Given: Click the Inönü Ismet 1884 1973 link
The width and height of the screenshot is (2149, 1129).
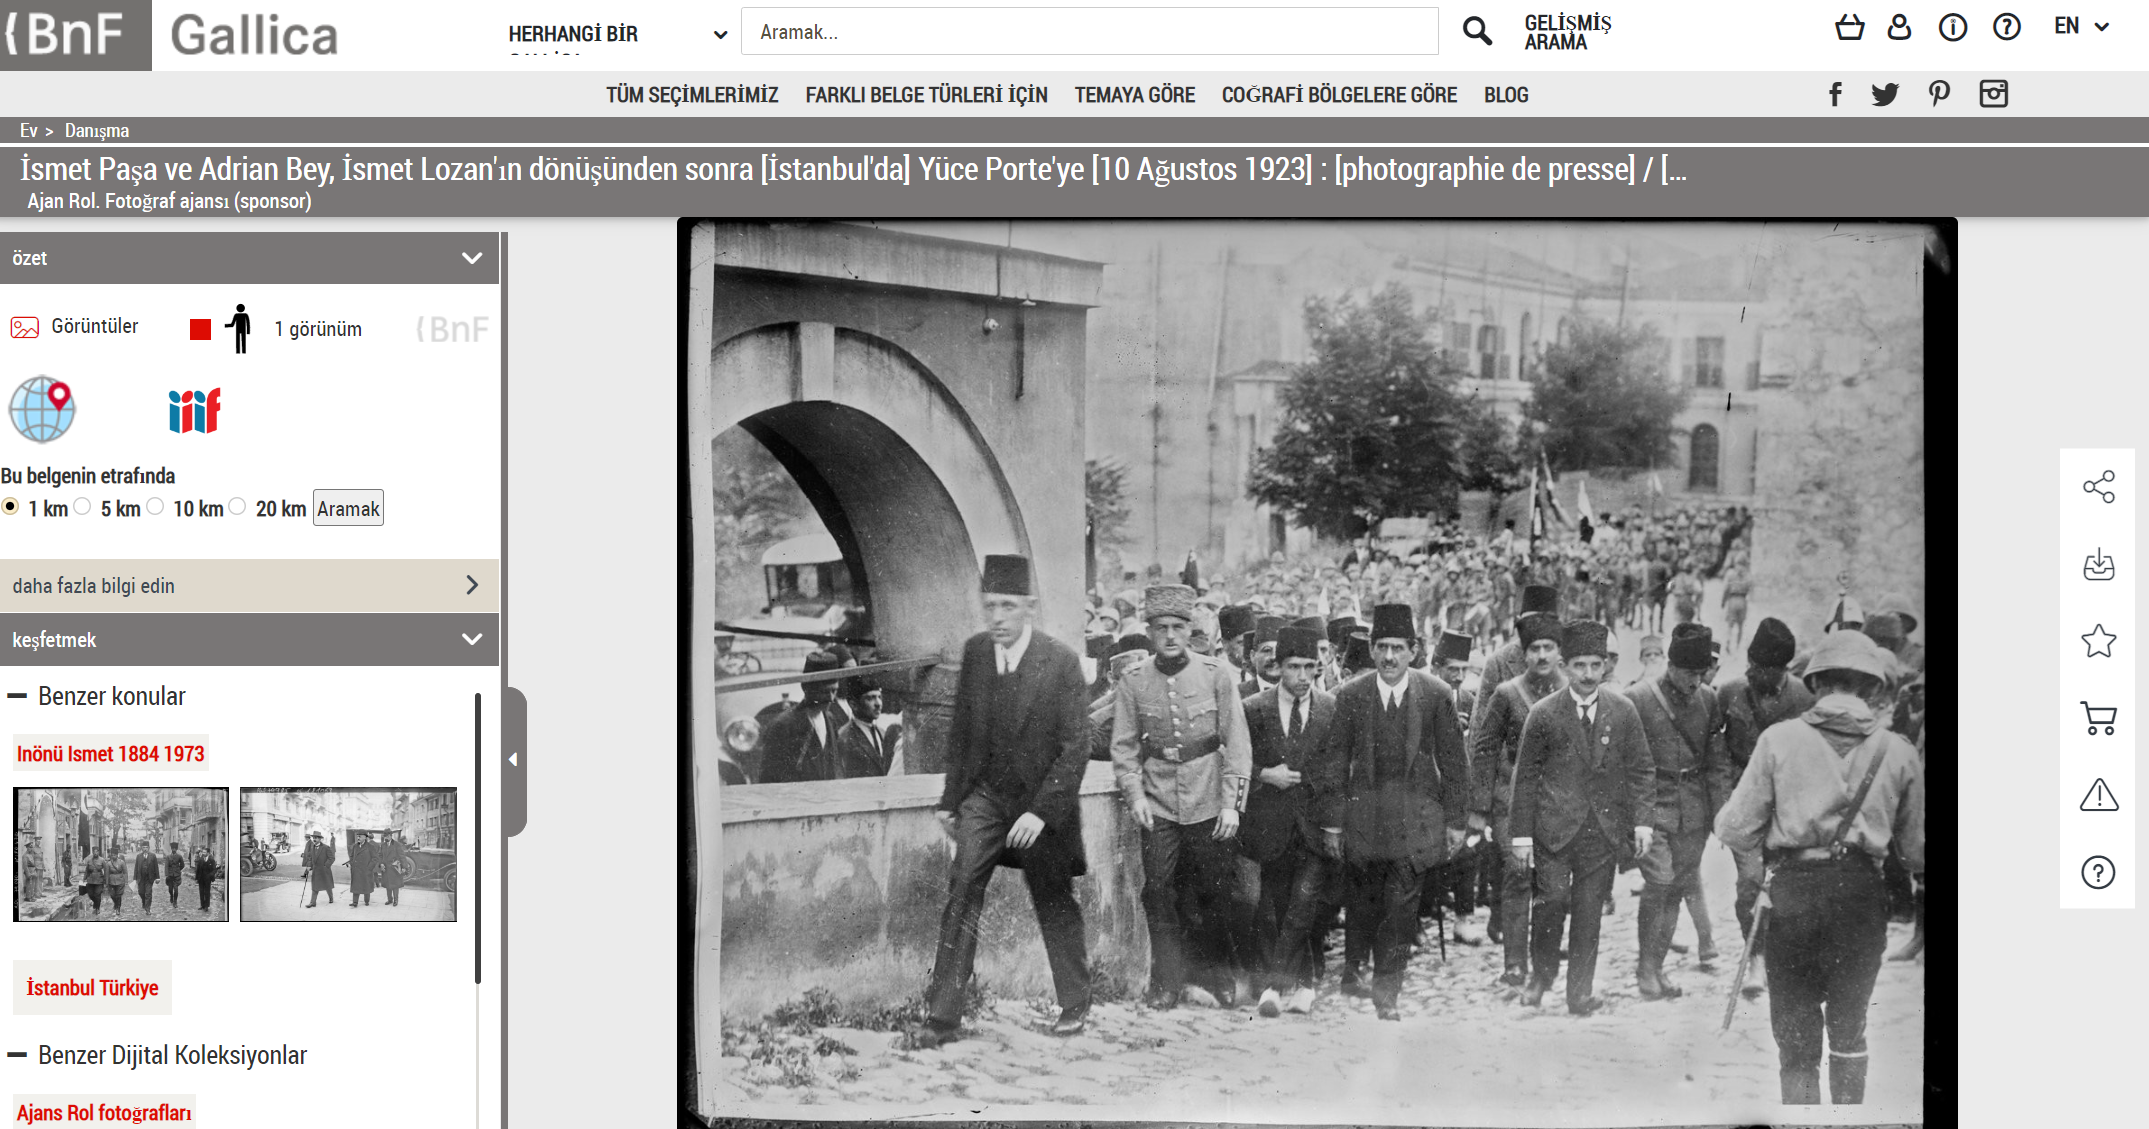Looking at the screenshot, I should (x=111, y=754).
